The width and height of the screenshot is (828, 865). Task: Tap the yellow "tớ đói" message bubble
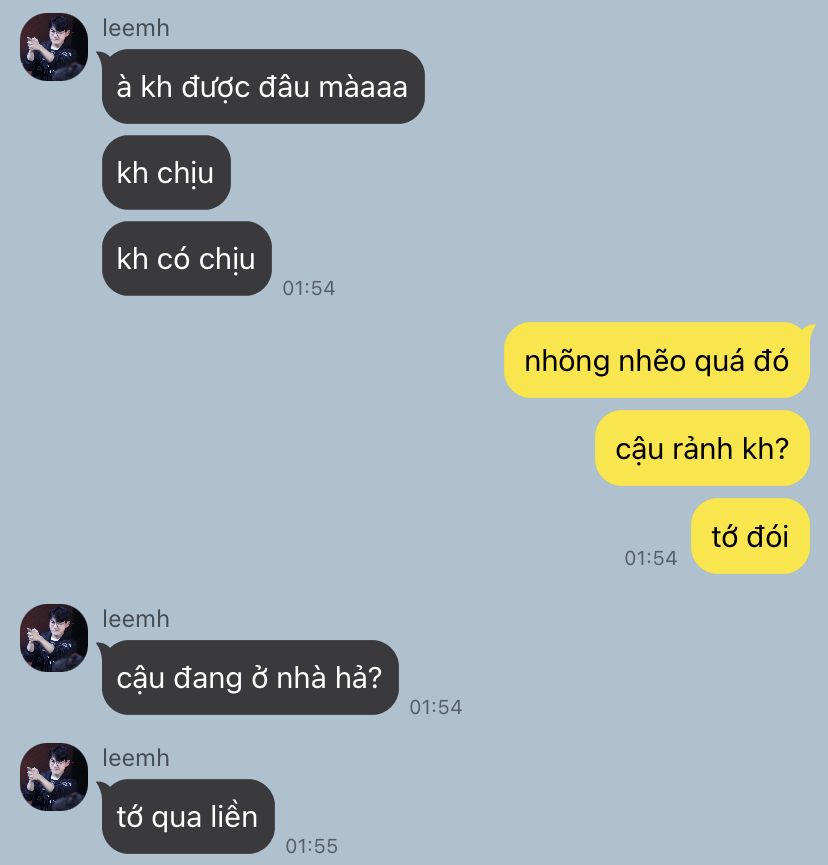click(750, 536)
